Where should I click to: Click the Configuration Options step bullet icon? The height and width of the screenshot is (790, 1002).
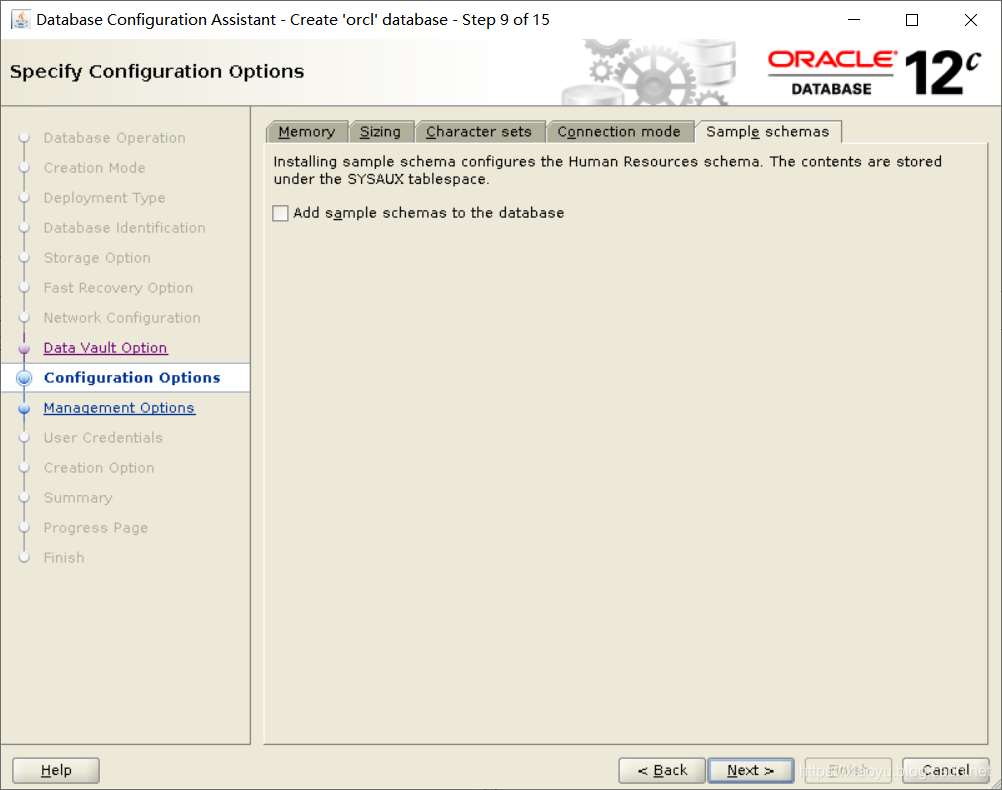click(24, 378)
